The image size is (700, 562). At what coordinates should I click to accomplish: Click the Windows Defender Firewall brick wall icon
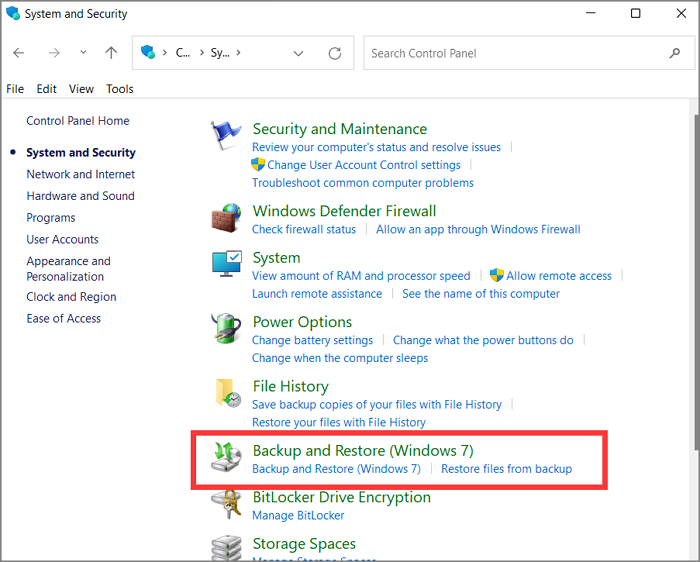pos(226,218)
